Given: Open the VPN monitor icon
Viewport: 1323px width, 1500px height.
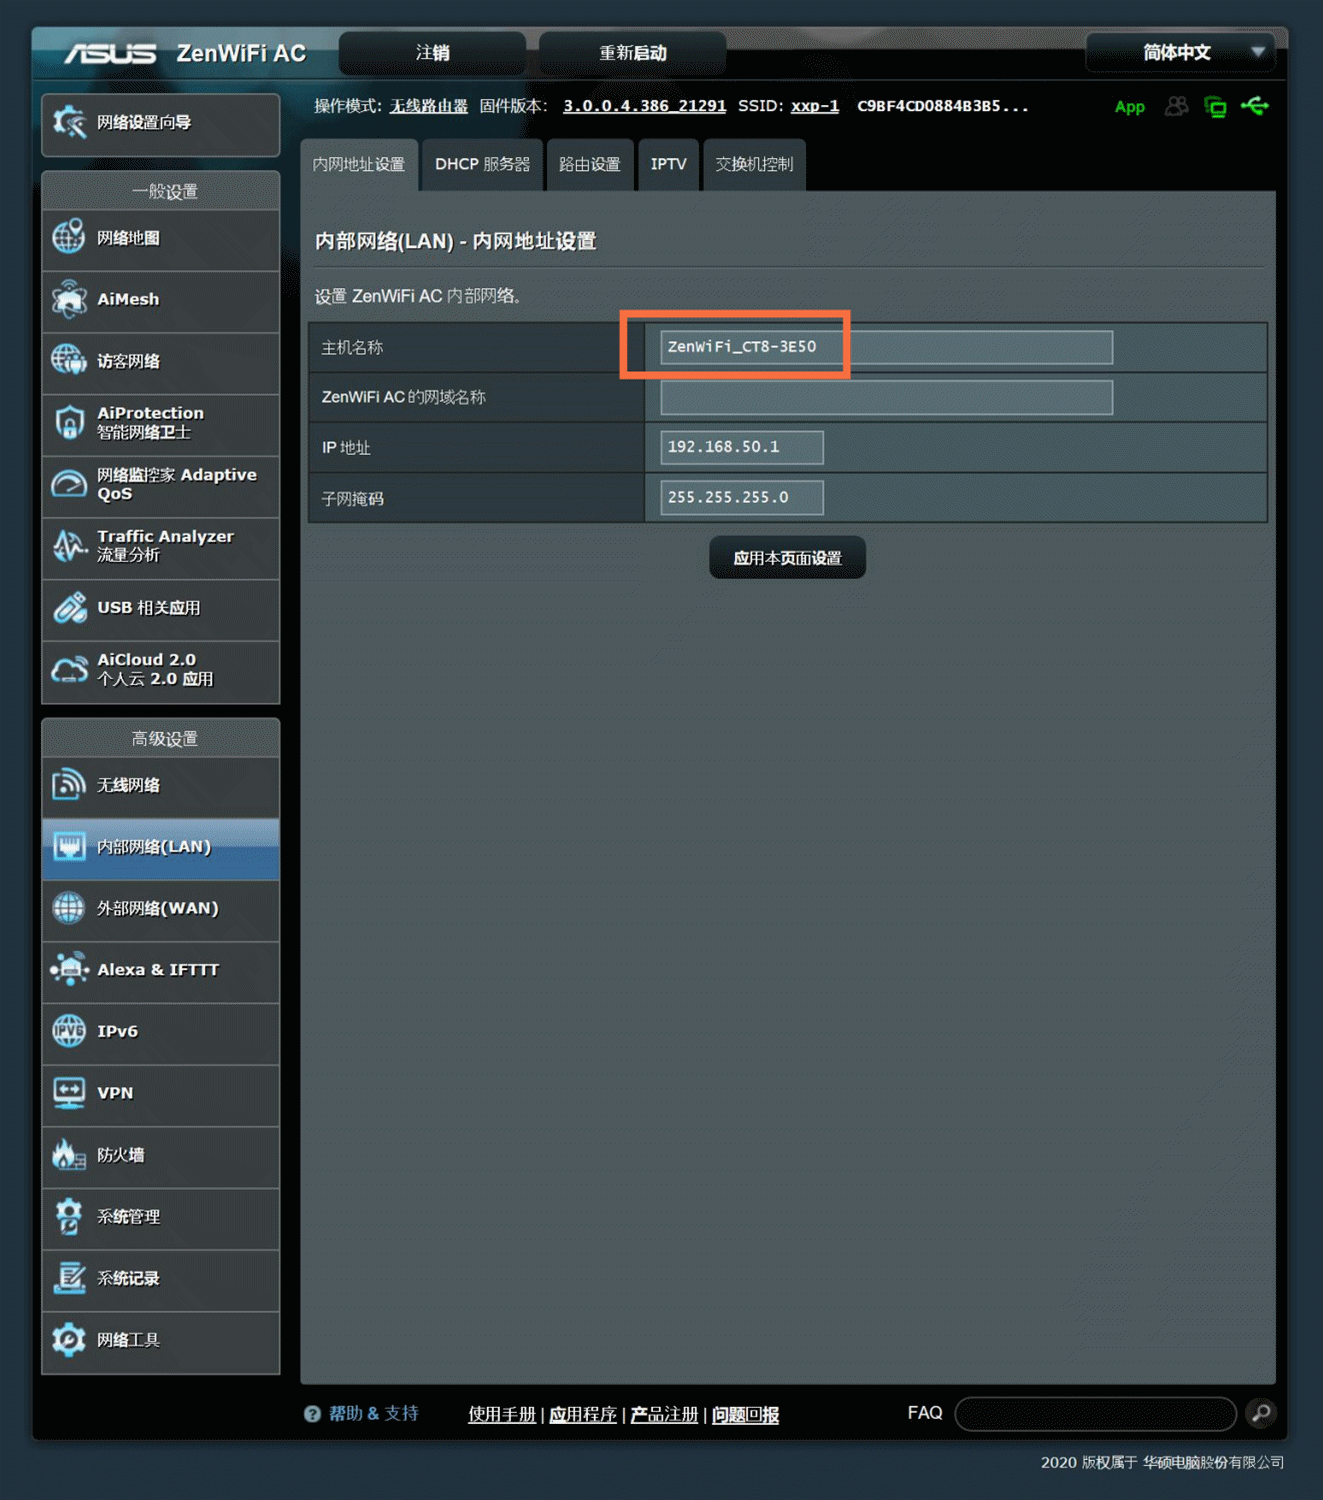Looking at the screenshot, I should [x=69, y=1093].
